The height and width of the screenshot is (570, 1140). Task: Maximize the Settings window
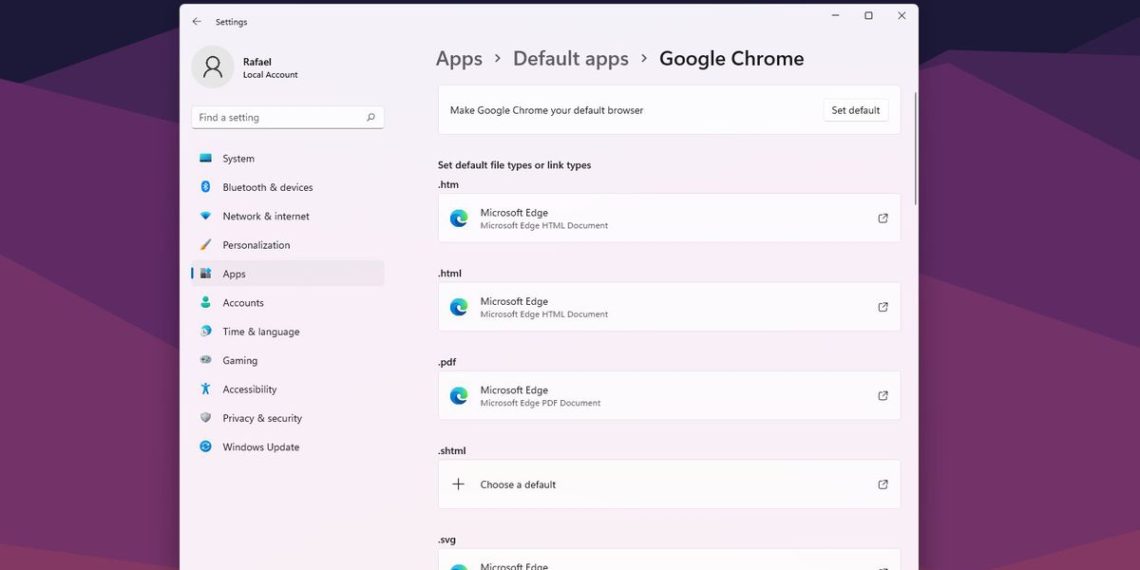pos(868,16)
